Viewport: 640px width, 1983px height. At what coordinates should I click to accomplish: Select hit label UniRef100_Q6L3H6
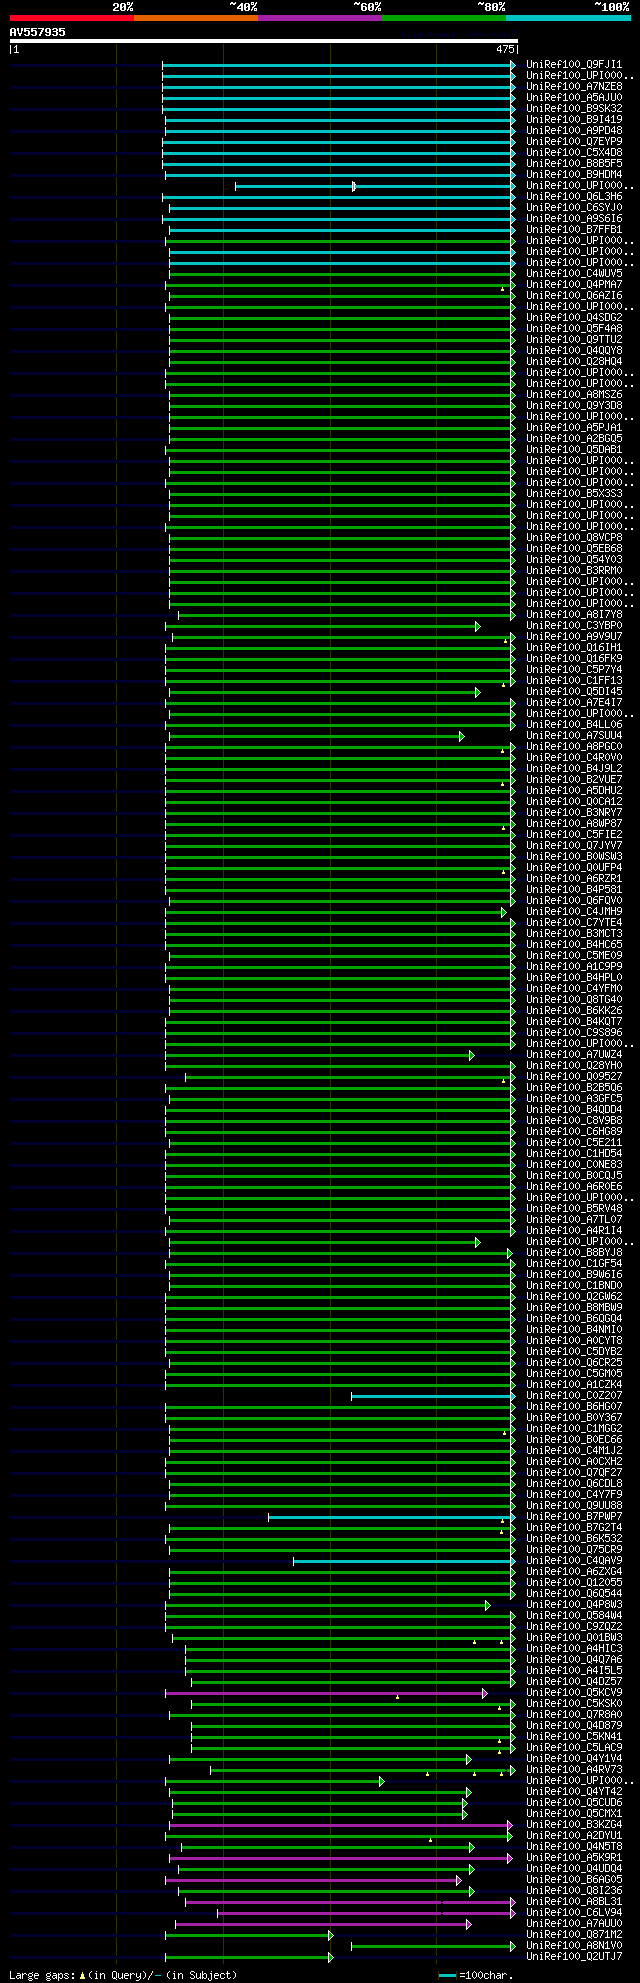(574, 197)
